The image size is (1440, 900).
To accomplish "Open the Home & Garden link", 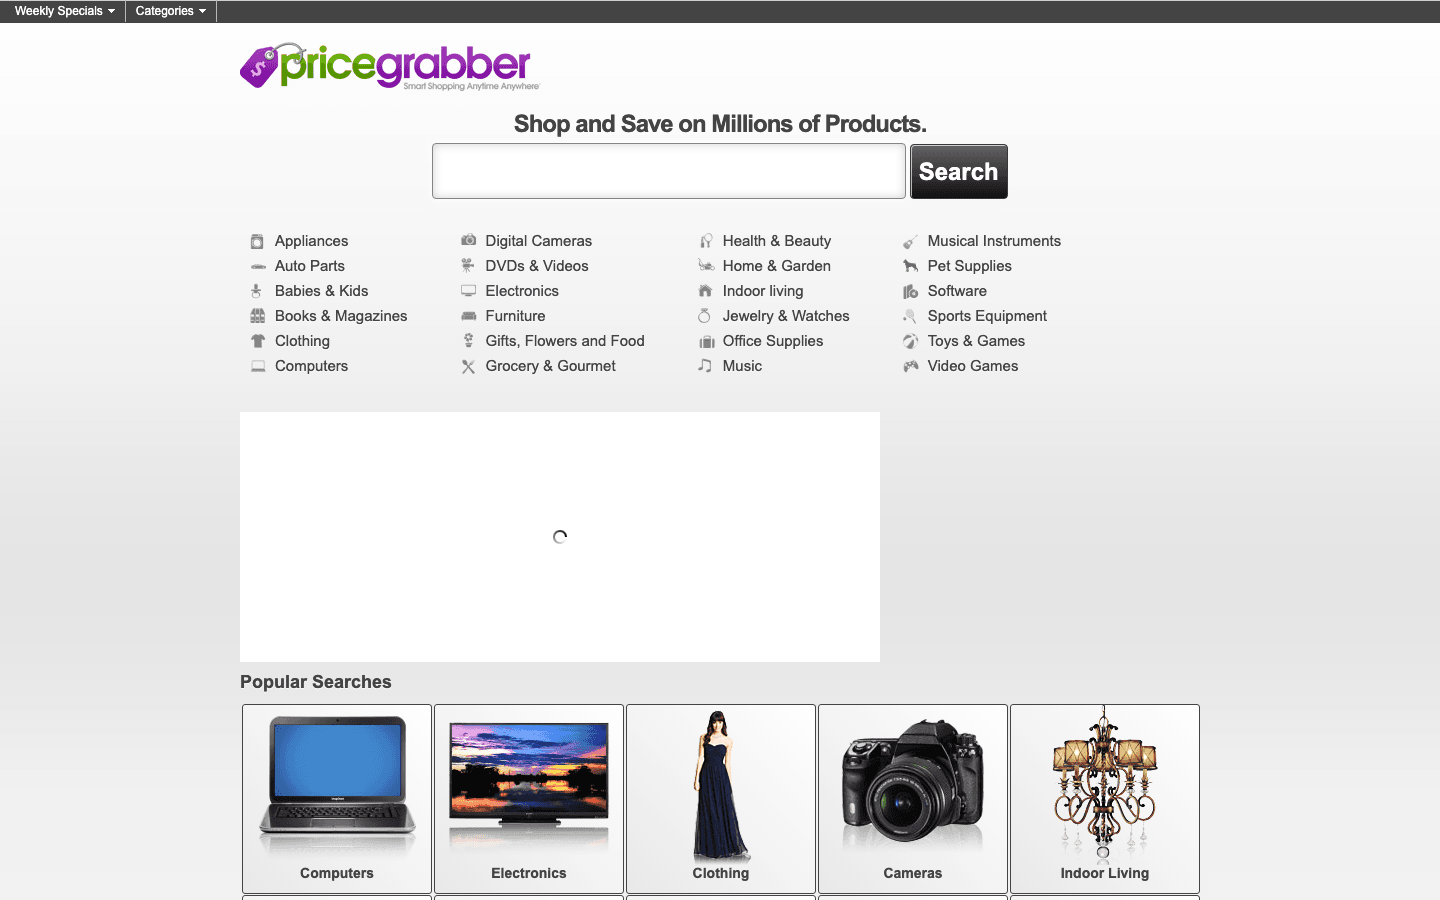I will coord(776,266).
